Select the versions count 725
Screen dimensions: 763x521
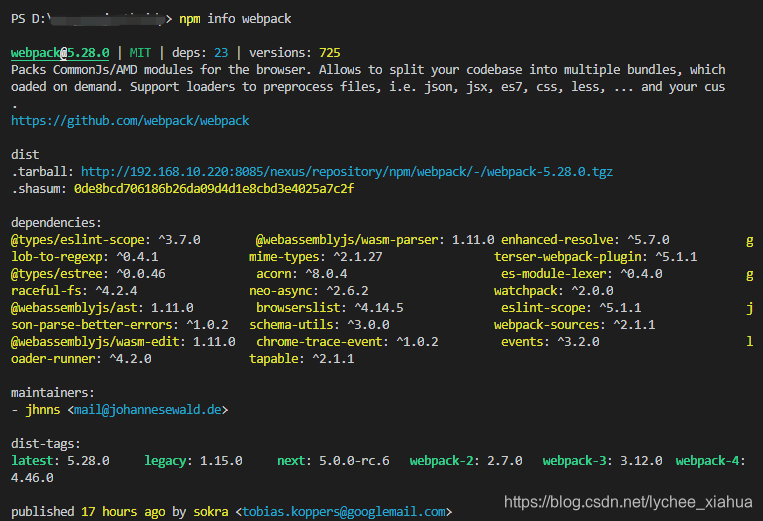tap(329, 53)
